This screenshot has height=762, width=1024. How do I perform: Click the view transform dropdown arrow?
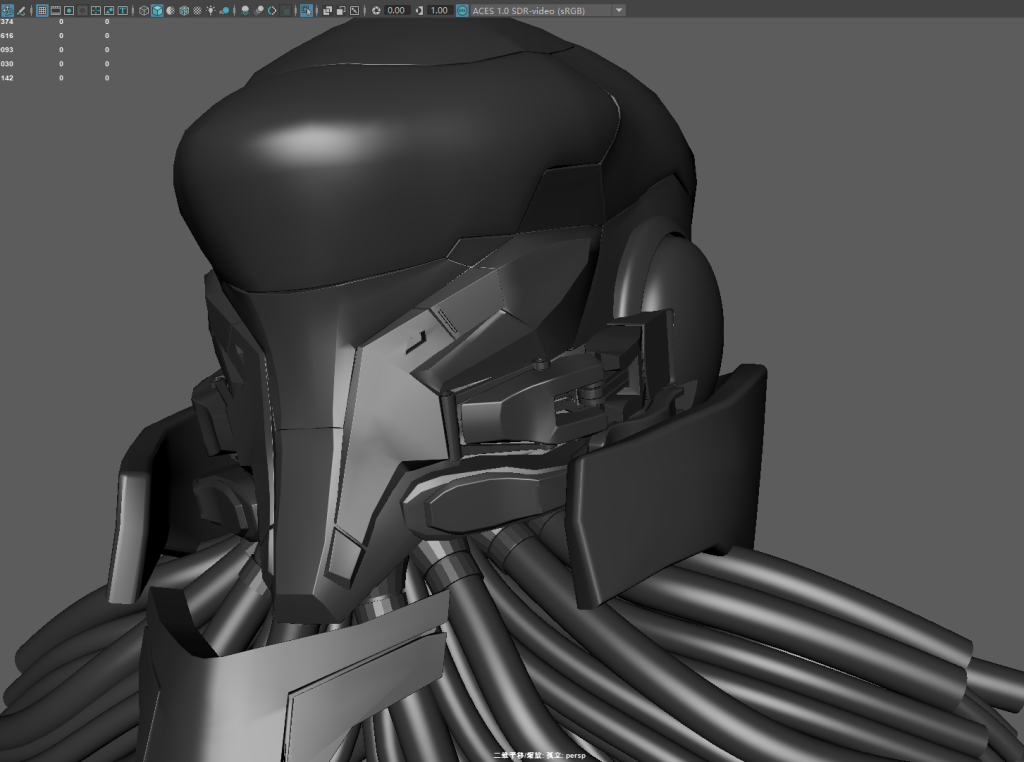tap(619, 10)
